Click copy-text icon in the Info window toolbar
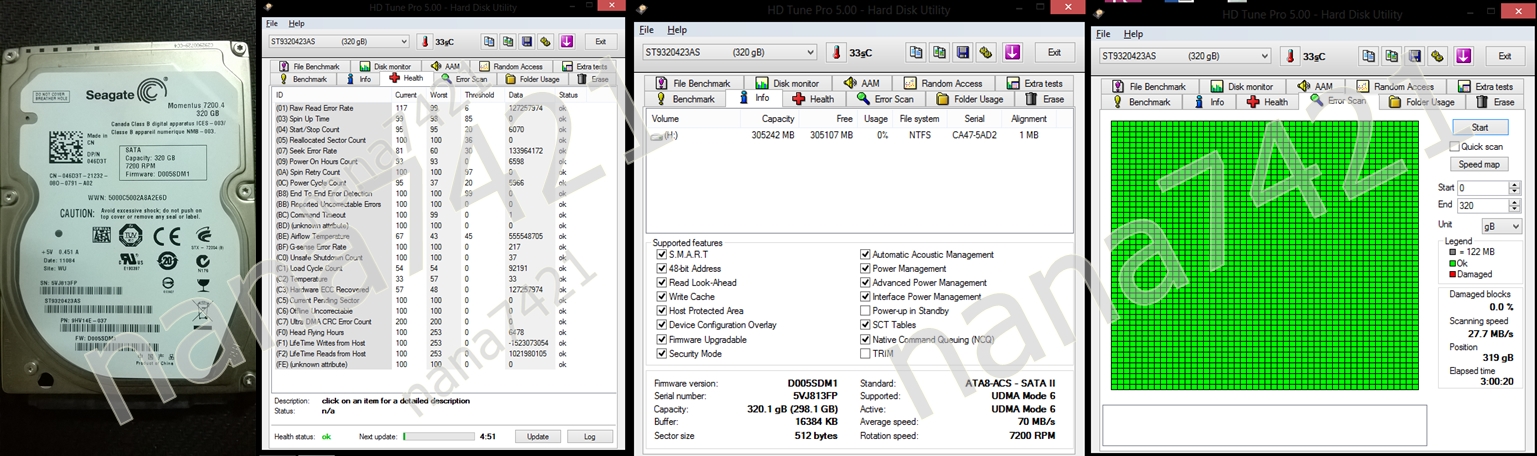 (916, 52)
